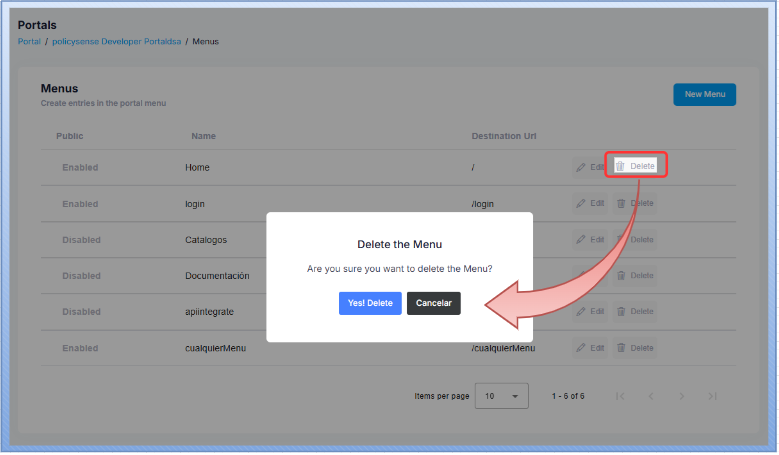Click Edit pencil icon for Catalogos row

point(581,240)
